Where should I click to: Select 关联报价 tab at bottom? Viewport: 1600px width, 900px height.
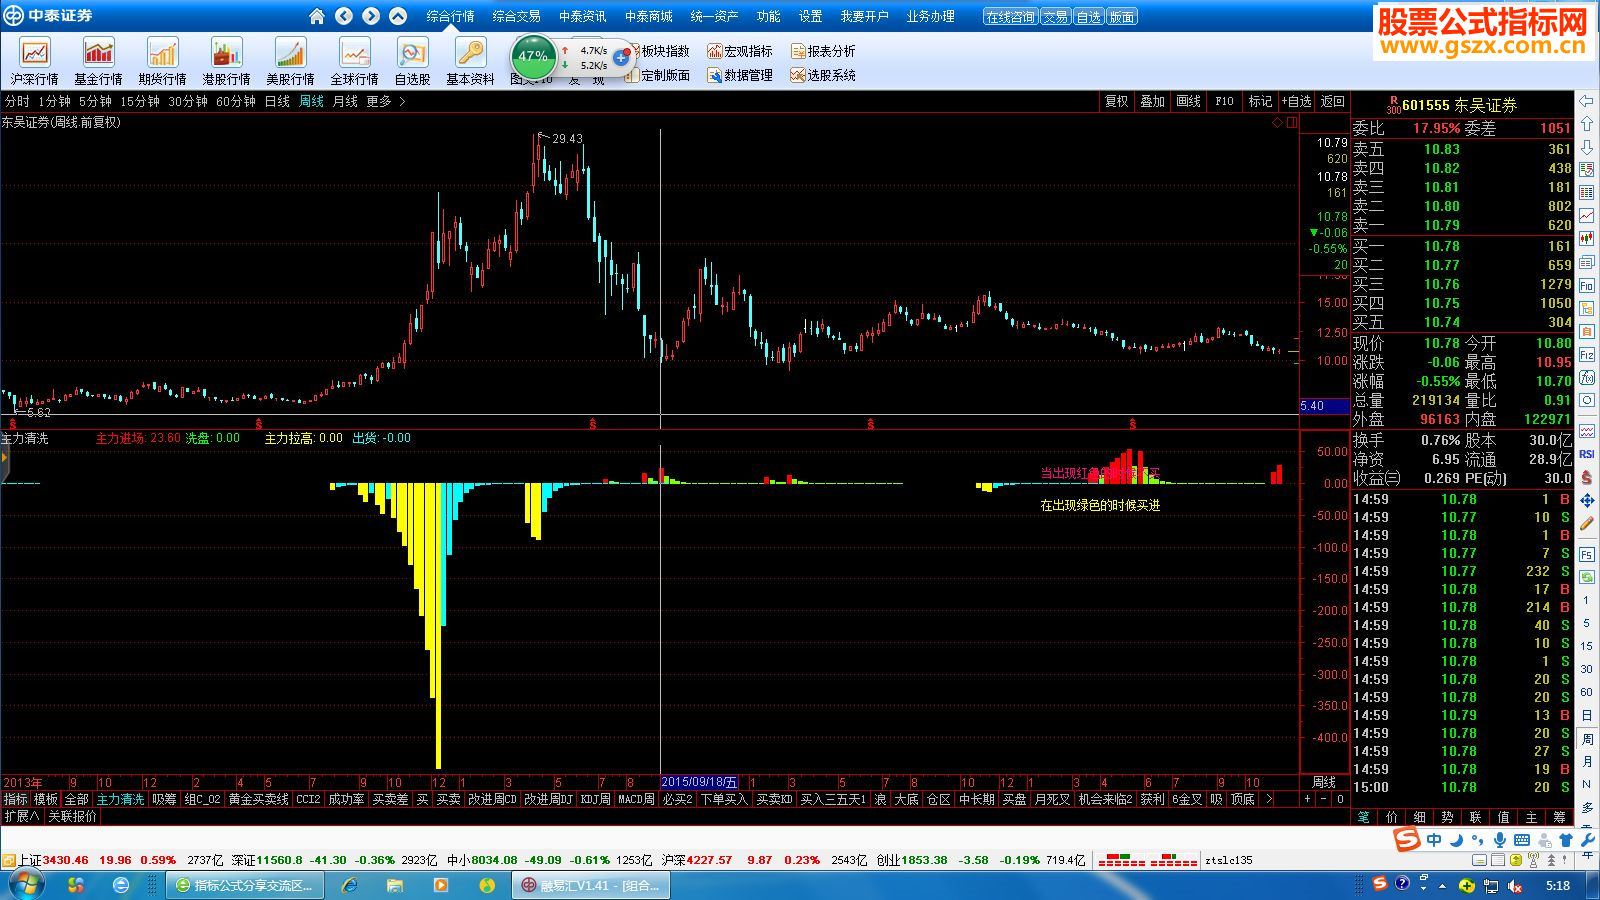coord(72,816)
